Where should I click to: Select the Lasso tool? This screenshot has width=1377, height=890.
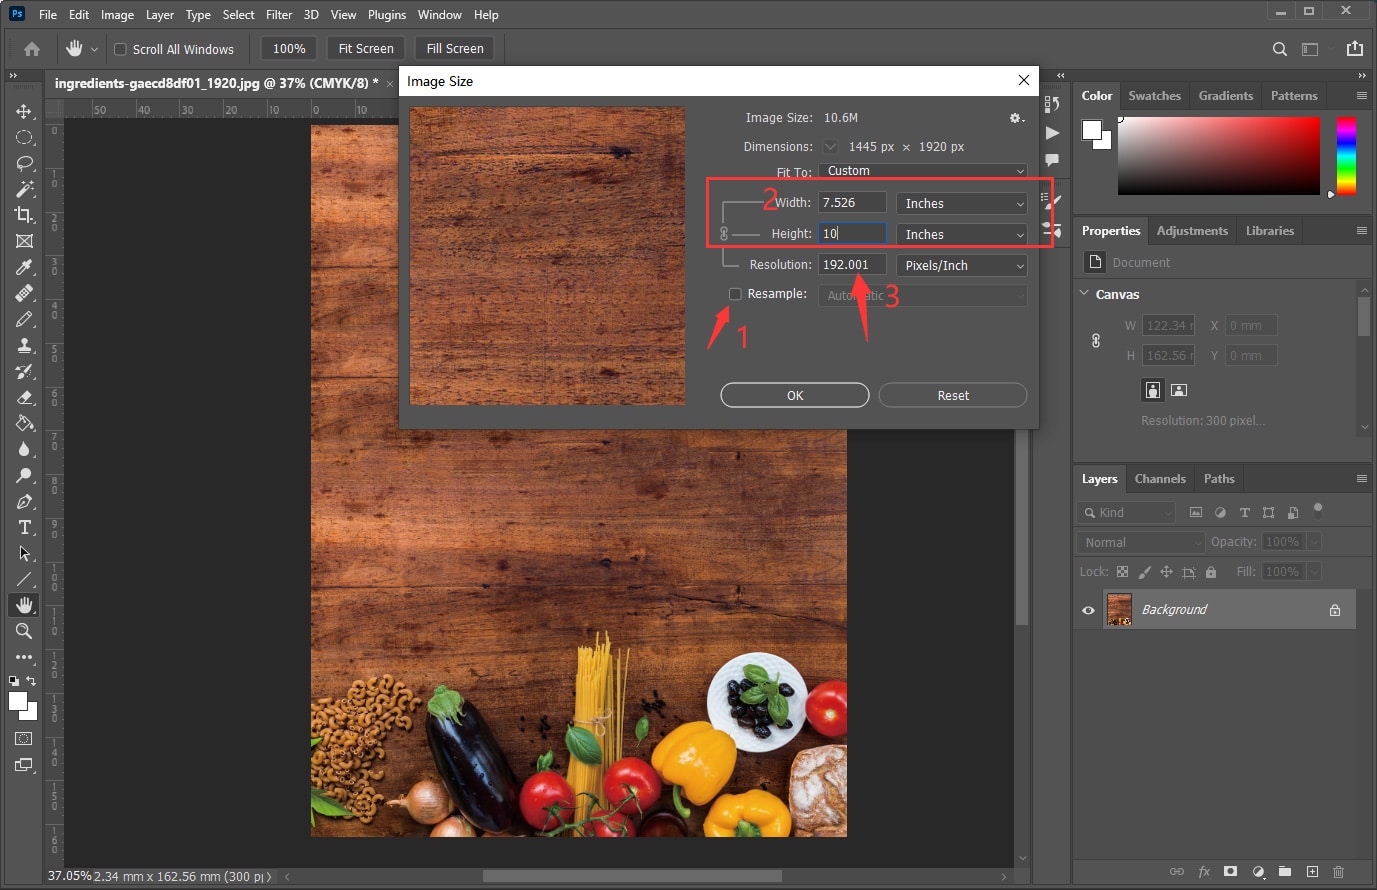[x=24, y=163]
